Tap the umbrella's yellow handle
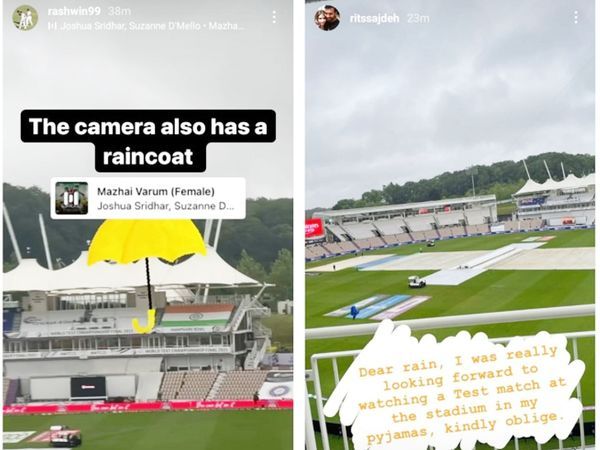The width and height of the screenshot is (600, 450). (146, 321)
